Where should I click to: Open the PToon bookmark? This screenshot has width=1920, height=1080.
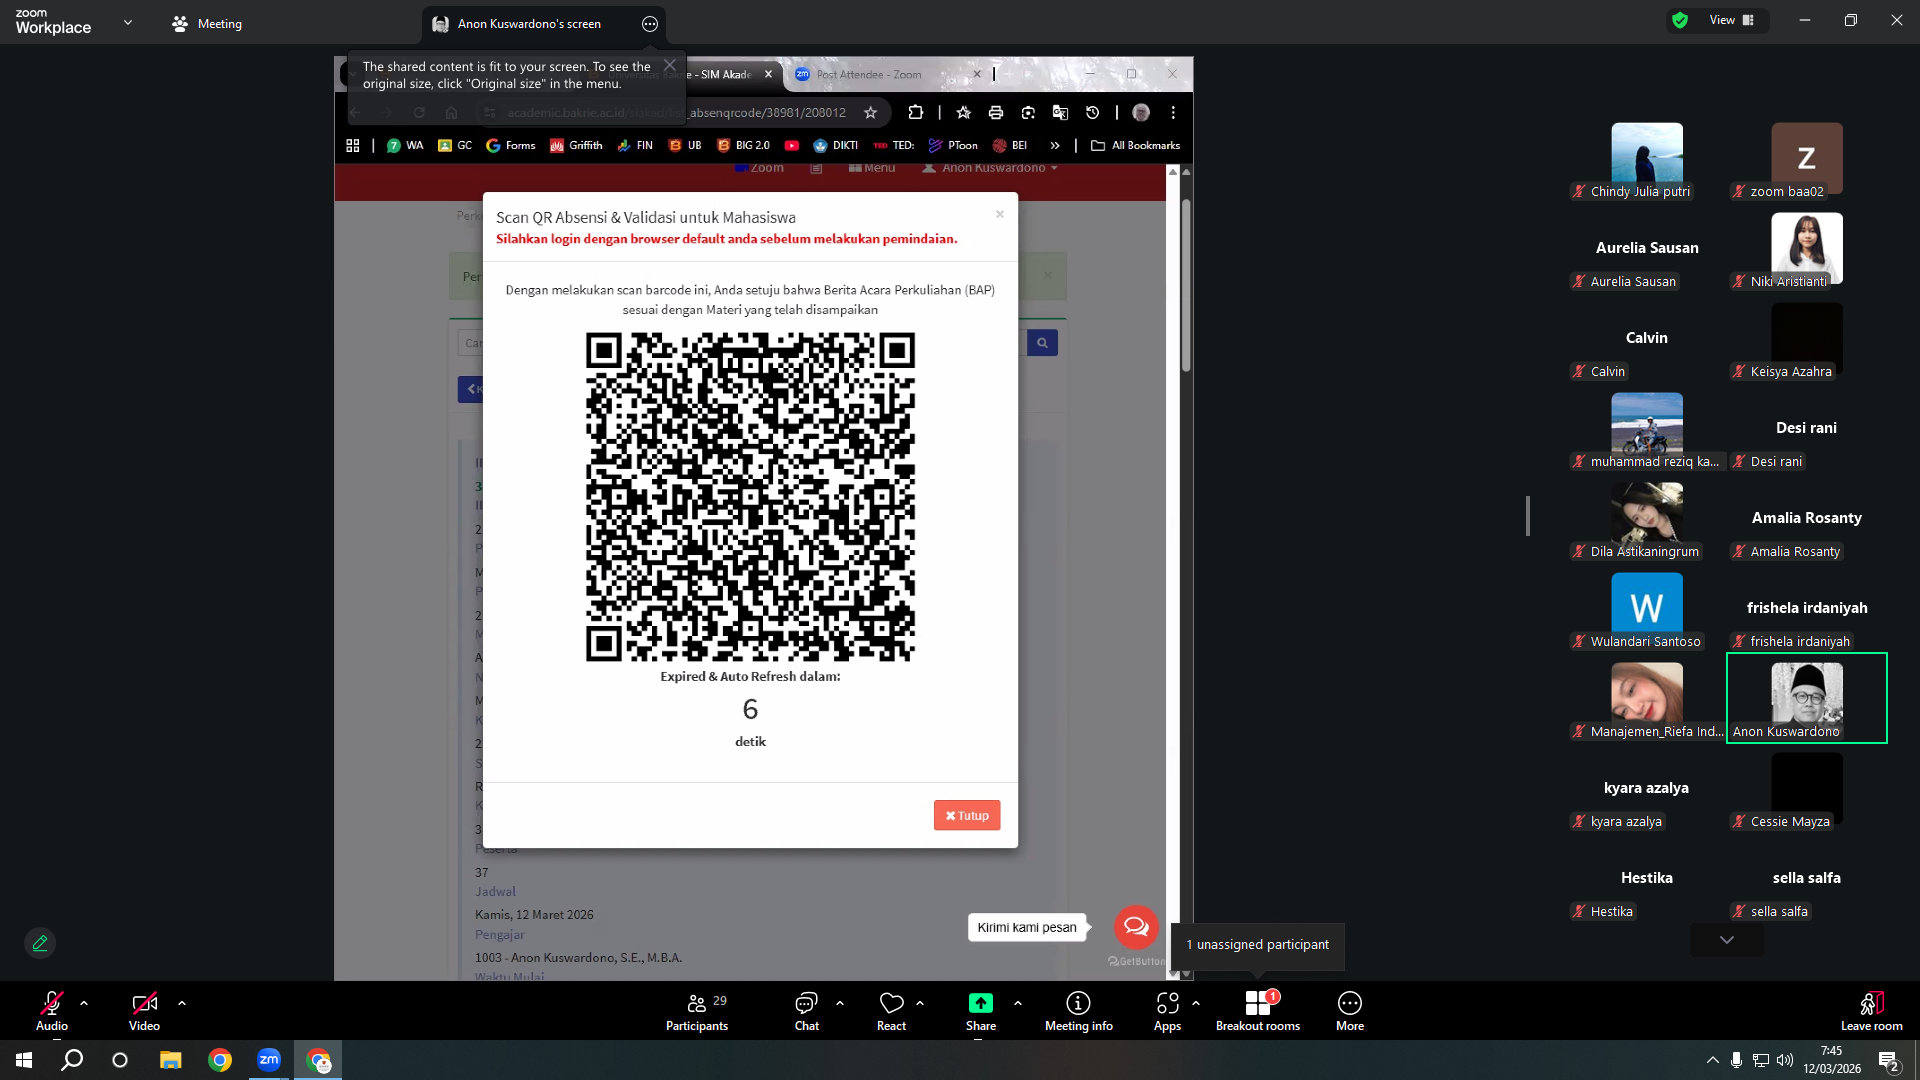tap(953, 145)
